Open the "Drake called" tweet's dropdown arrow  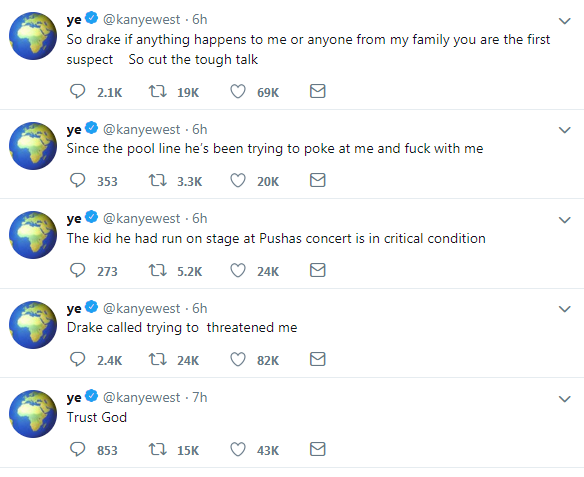coord(565,309)
